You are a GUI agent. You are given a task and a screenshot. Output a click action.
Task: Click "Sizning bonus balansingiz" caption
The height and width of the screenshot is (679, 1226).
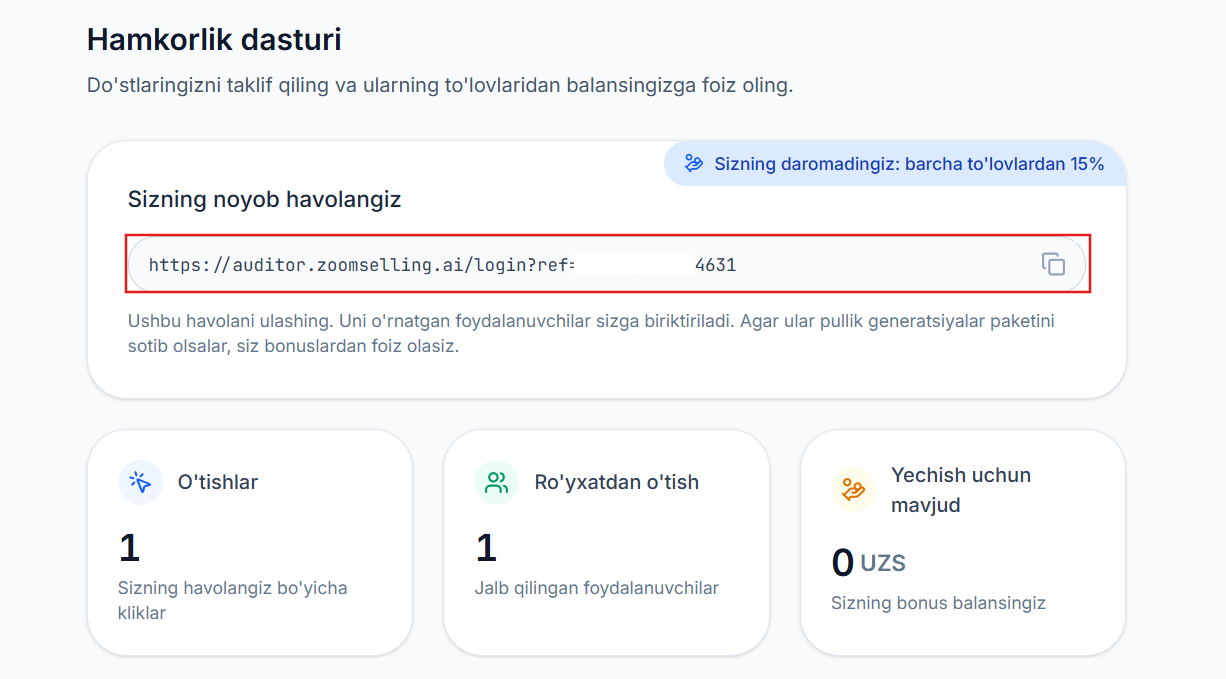[938, 603]
